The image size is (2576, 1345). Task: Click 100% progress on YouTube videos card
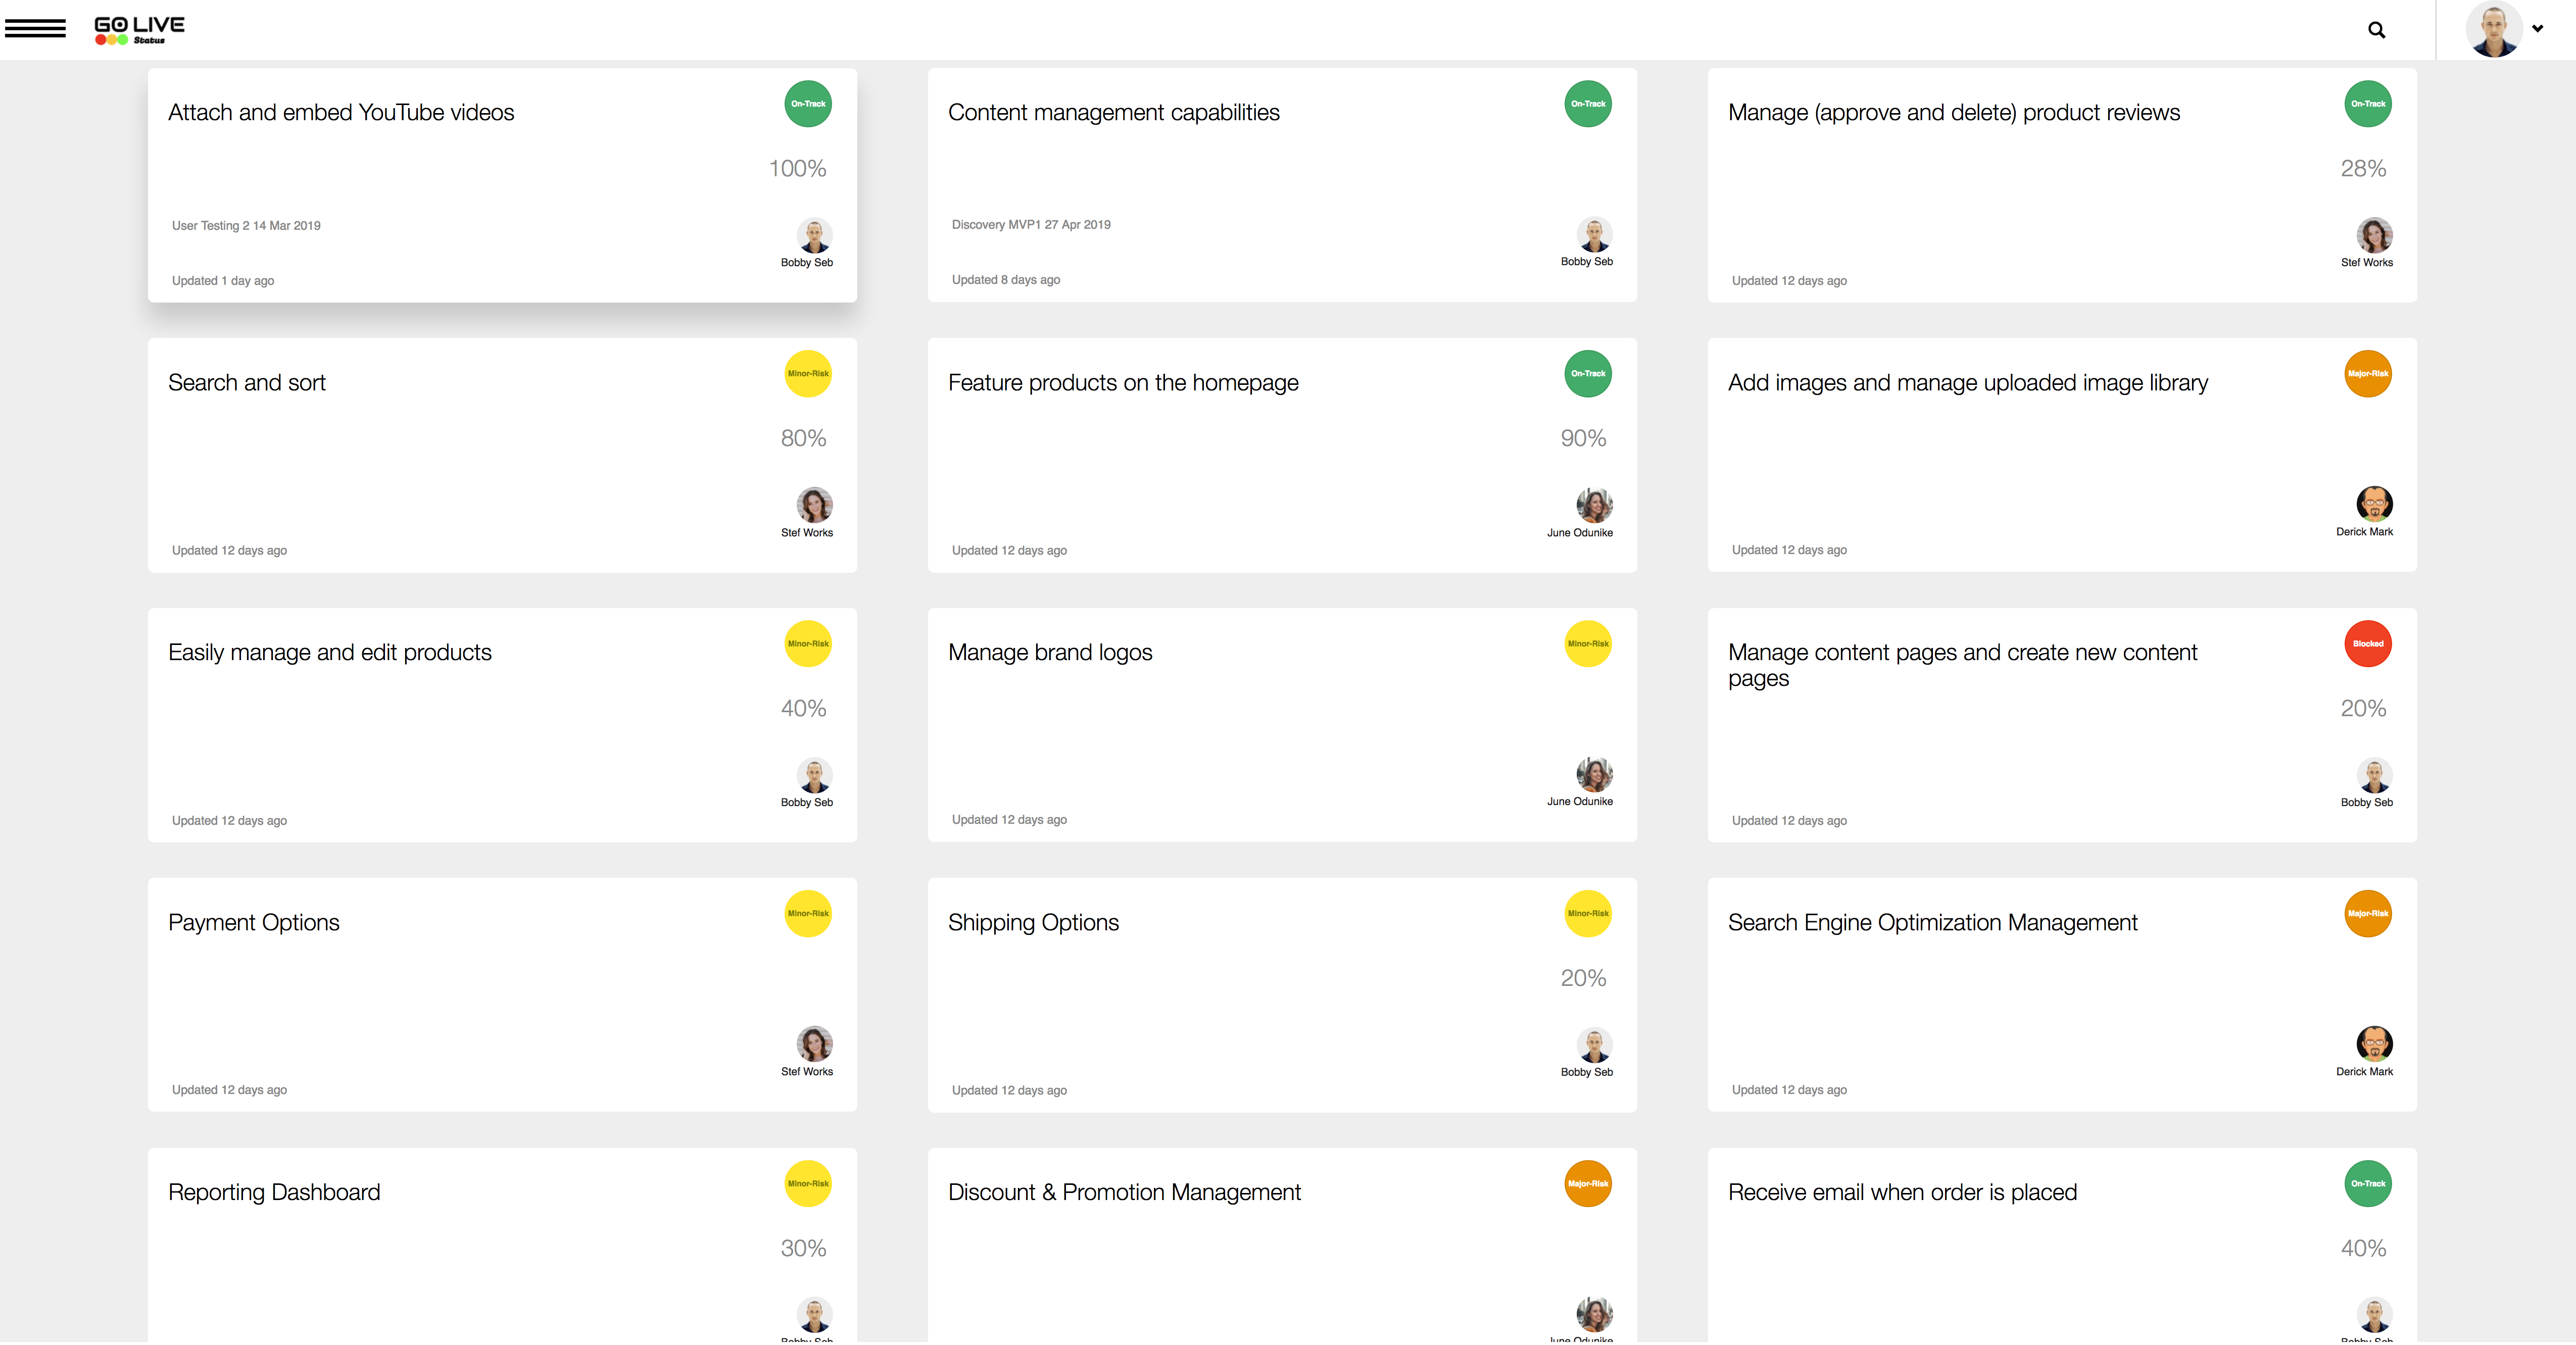(797, 169)
